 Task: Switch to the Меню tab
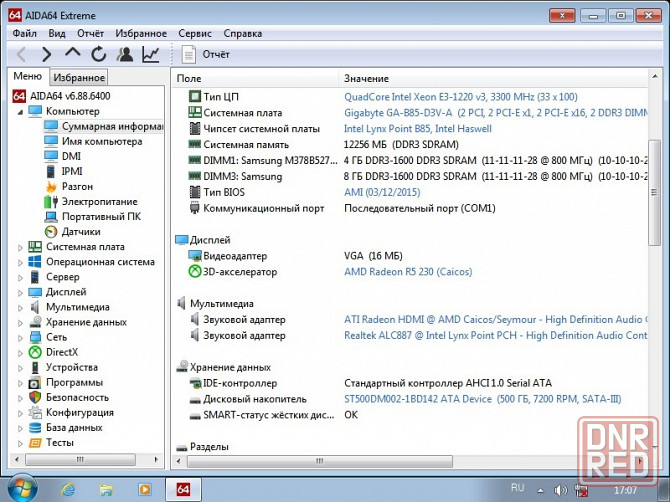tap(28, 76)
